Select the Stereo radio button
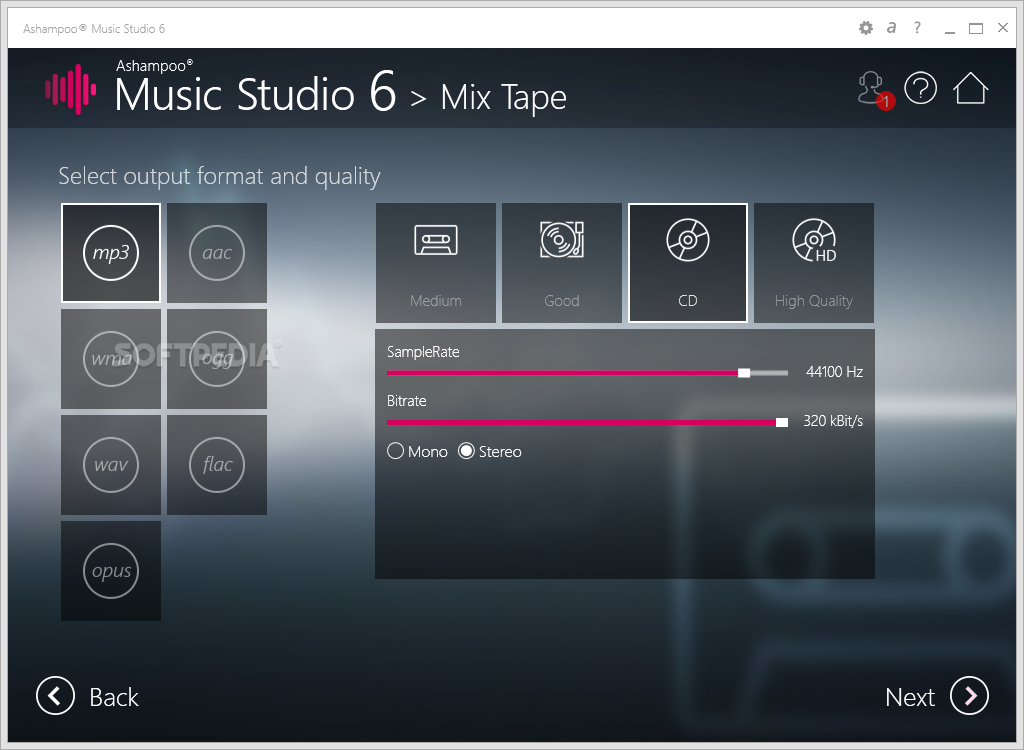 (466, 451)
